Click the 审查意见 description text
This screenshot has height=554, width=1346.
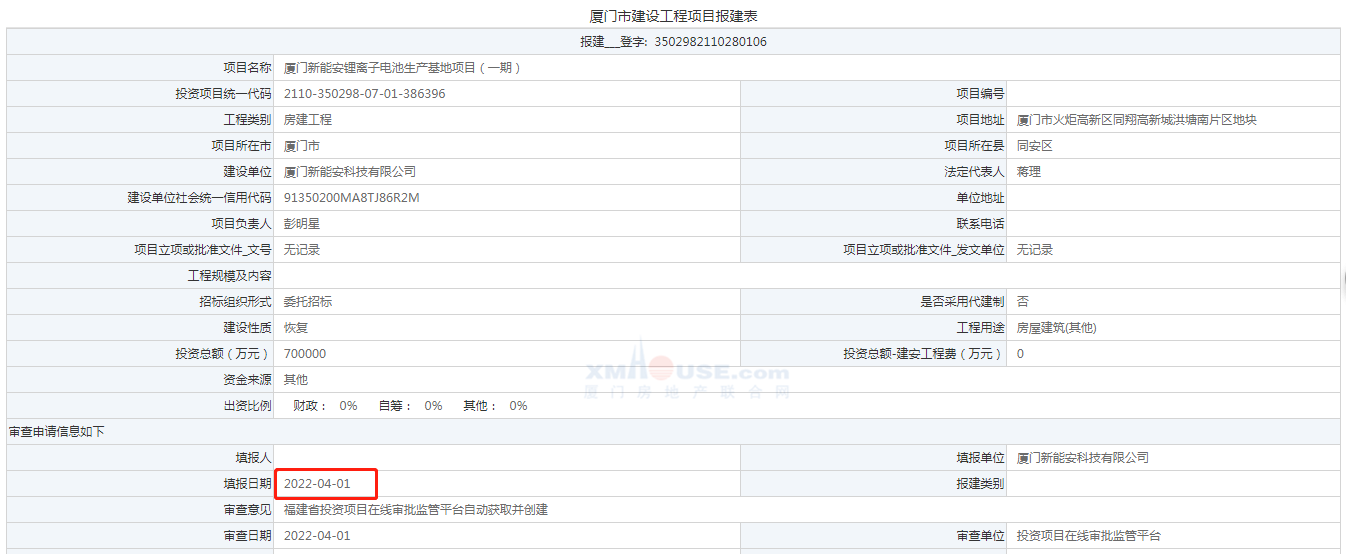(x=416, y=510)
